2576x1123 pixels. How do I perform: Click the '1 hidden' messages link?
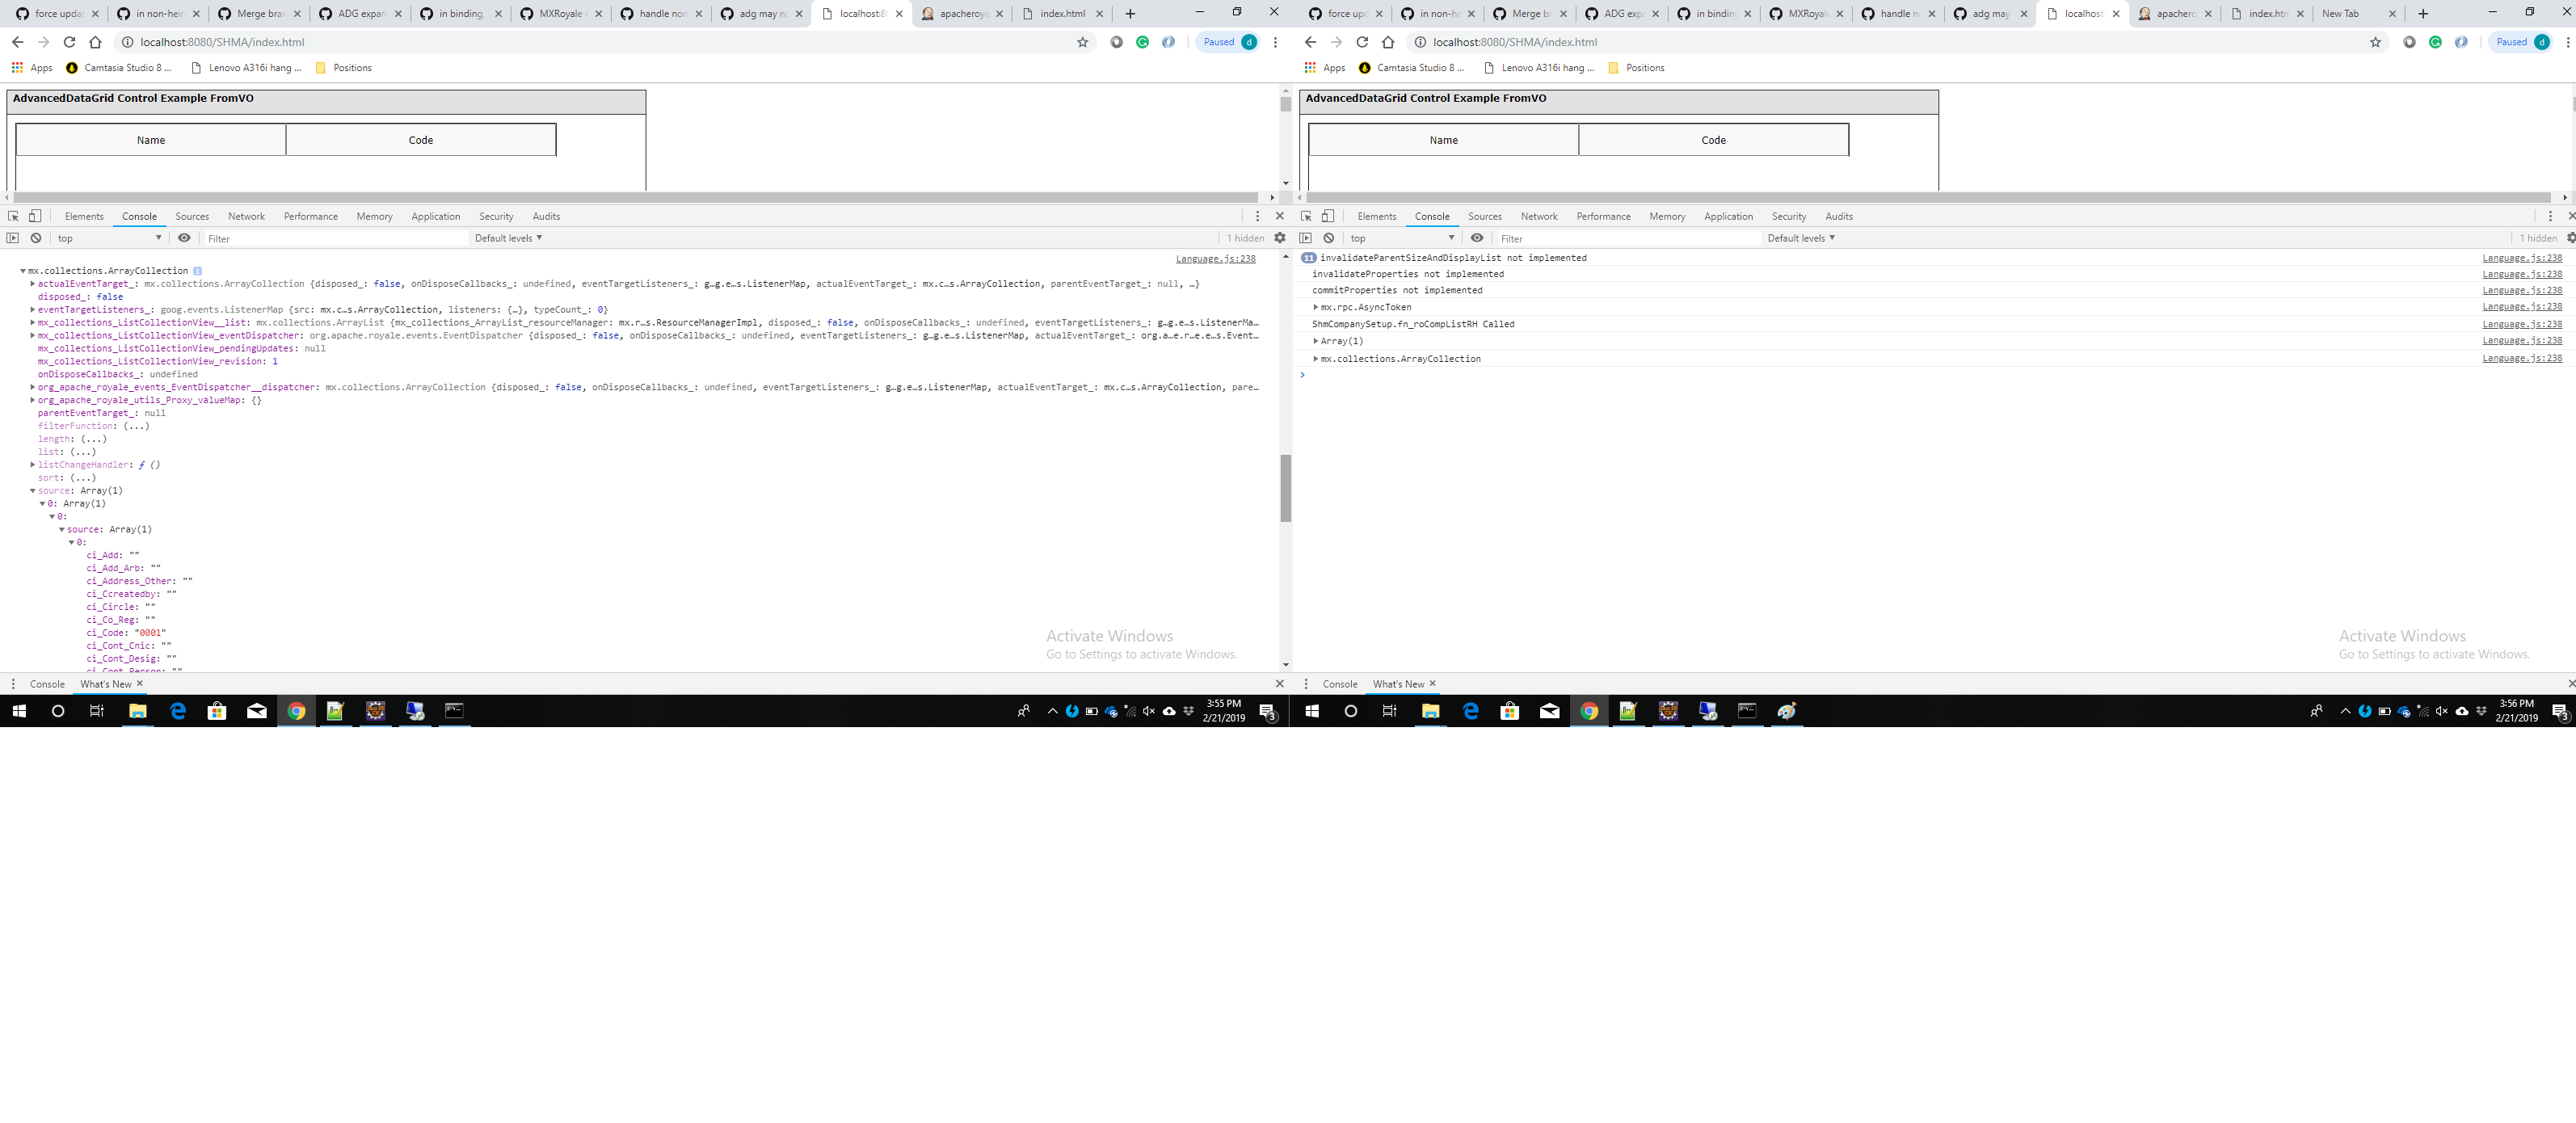1246,238
